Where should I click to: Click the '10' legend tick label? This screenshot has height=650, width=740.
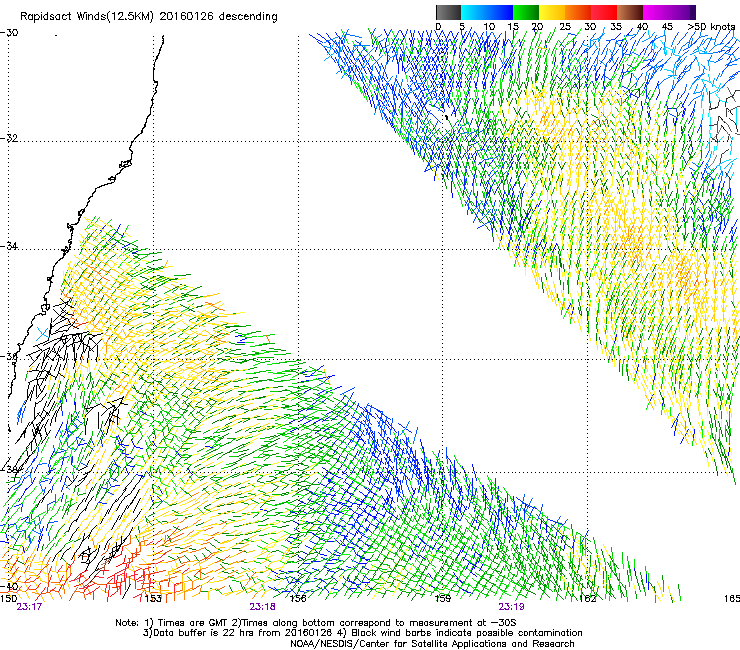click(489, 26)
